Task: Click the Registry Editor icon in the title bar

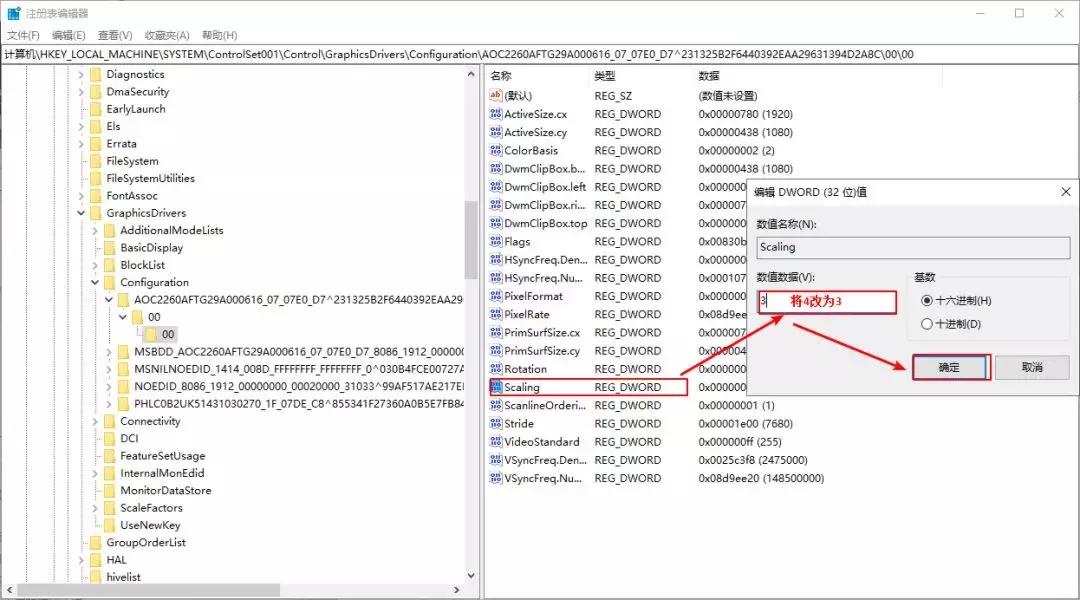Action: (13, 13)
